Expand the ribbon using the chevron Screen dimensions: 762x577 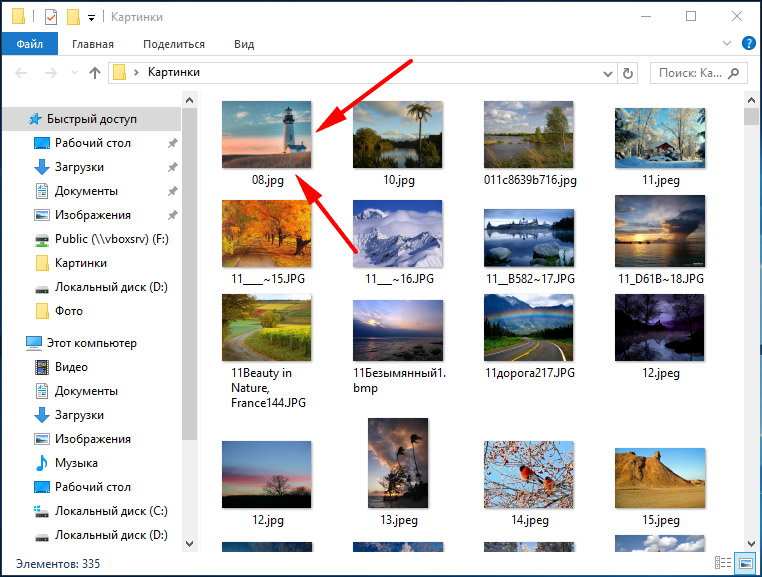727,43
